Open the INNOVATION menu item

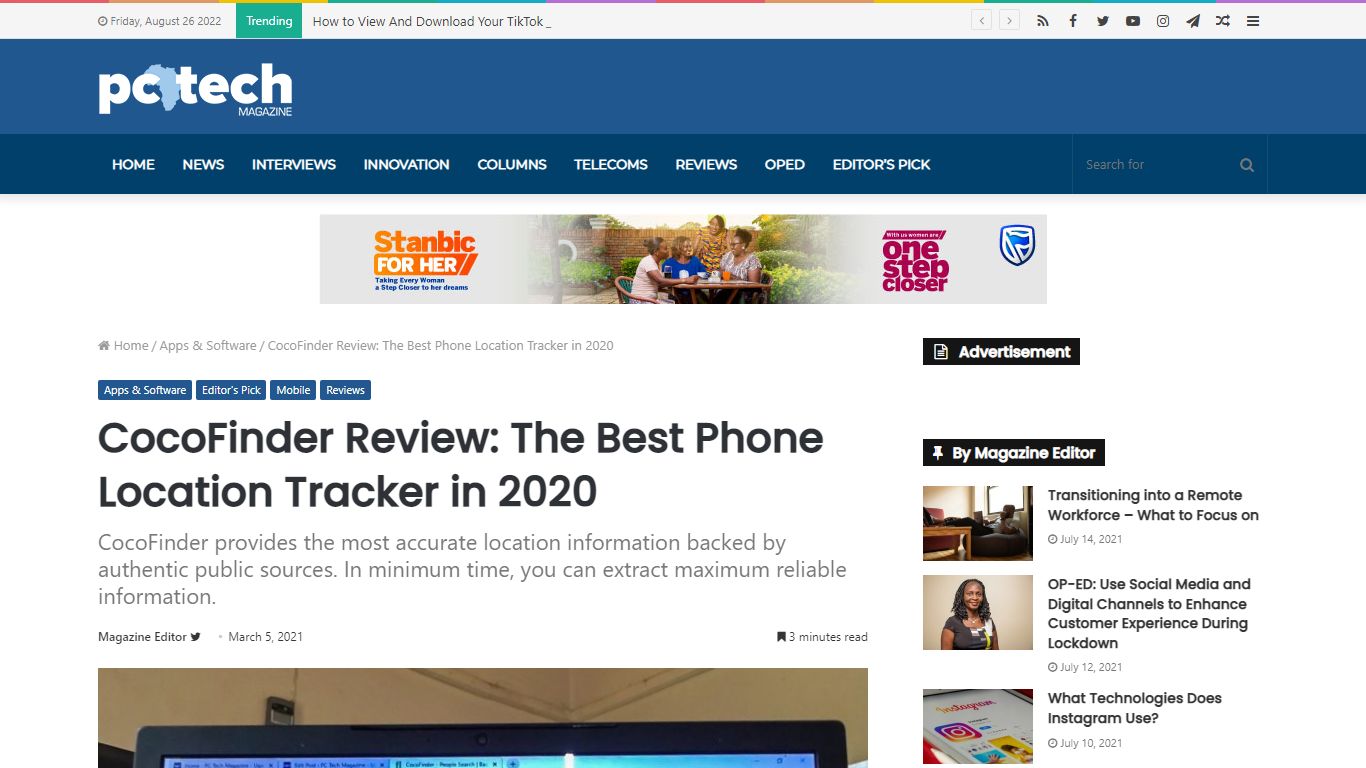[x=406, y=164]
